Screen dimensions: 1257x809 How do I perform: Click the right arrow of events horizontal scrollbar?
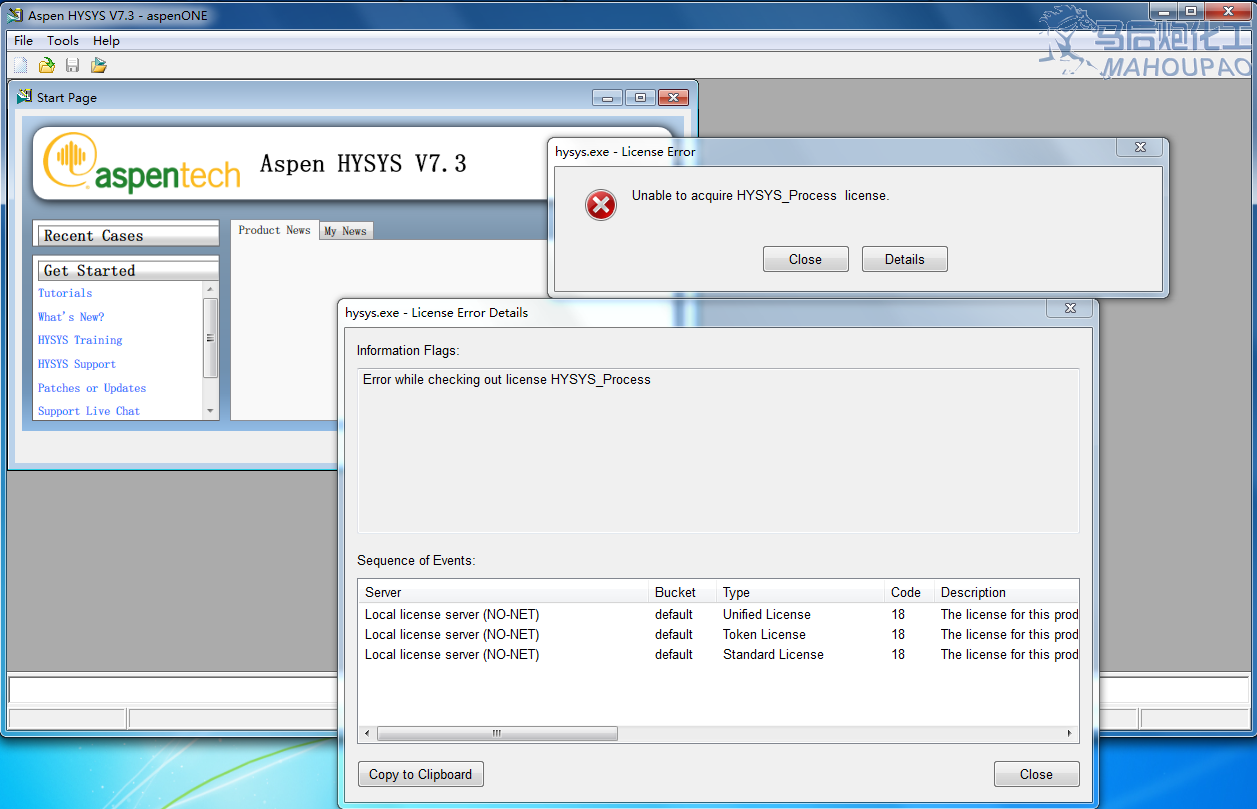click(1069, 734)
